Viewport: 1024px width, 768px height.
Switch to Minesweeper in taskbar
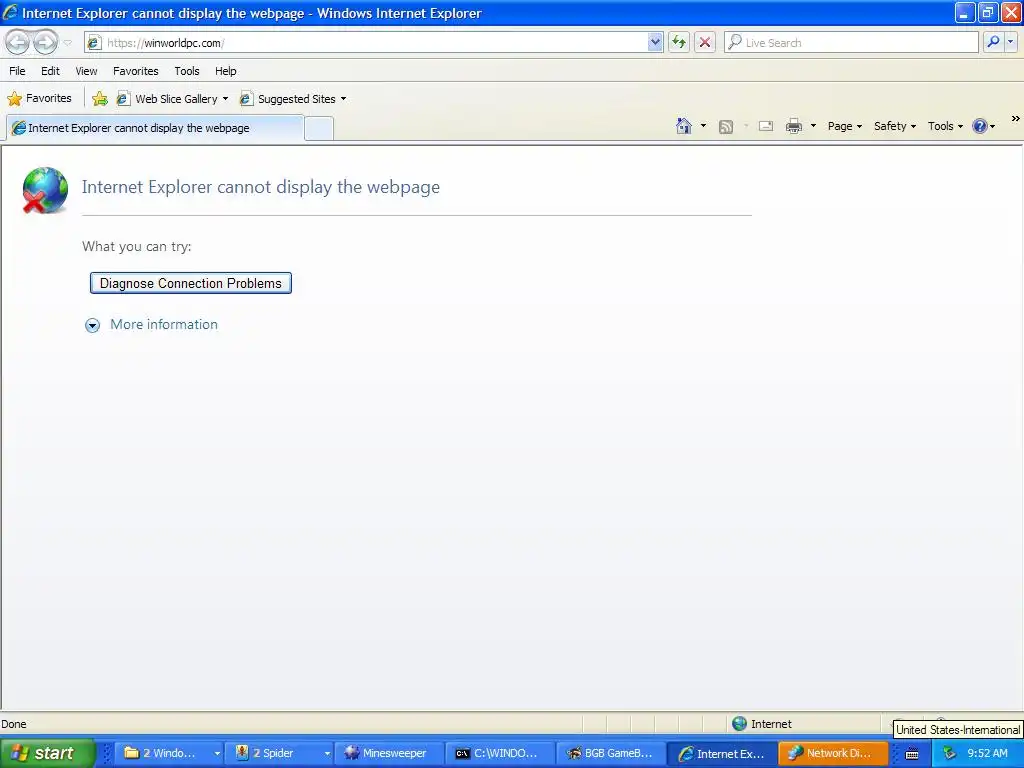[389, 753]
